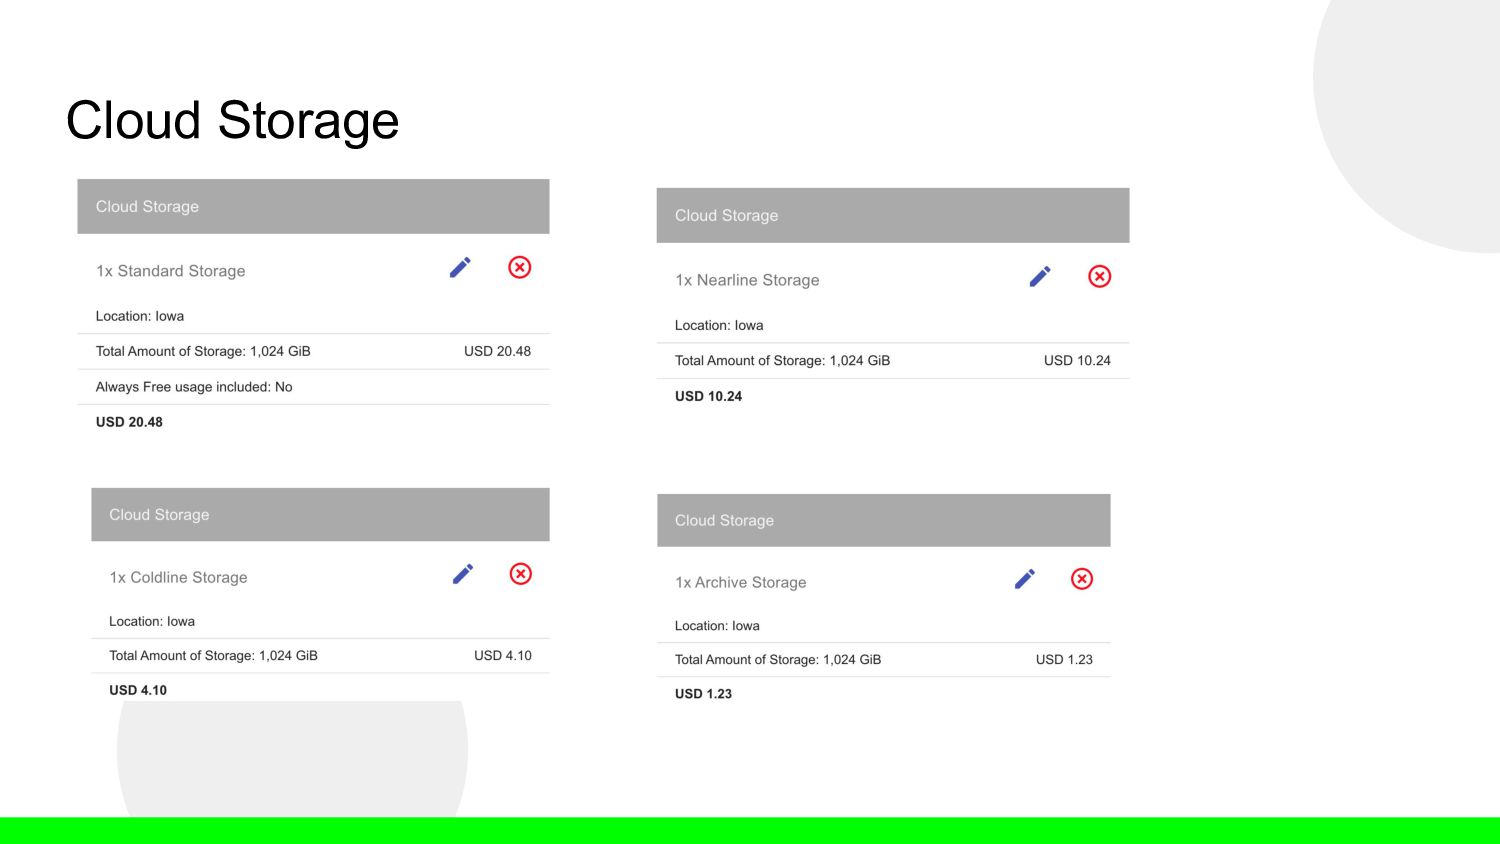Click the Cloud Storage header above Standard Storage
Image resolution: width=1500 pixels, height=844 pixels.
point(313,206)
